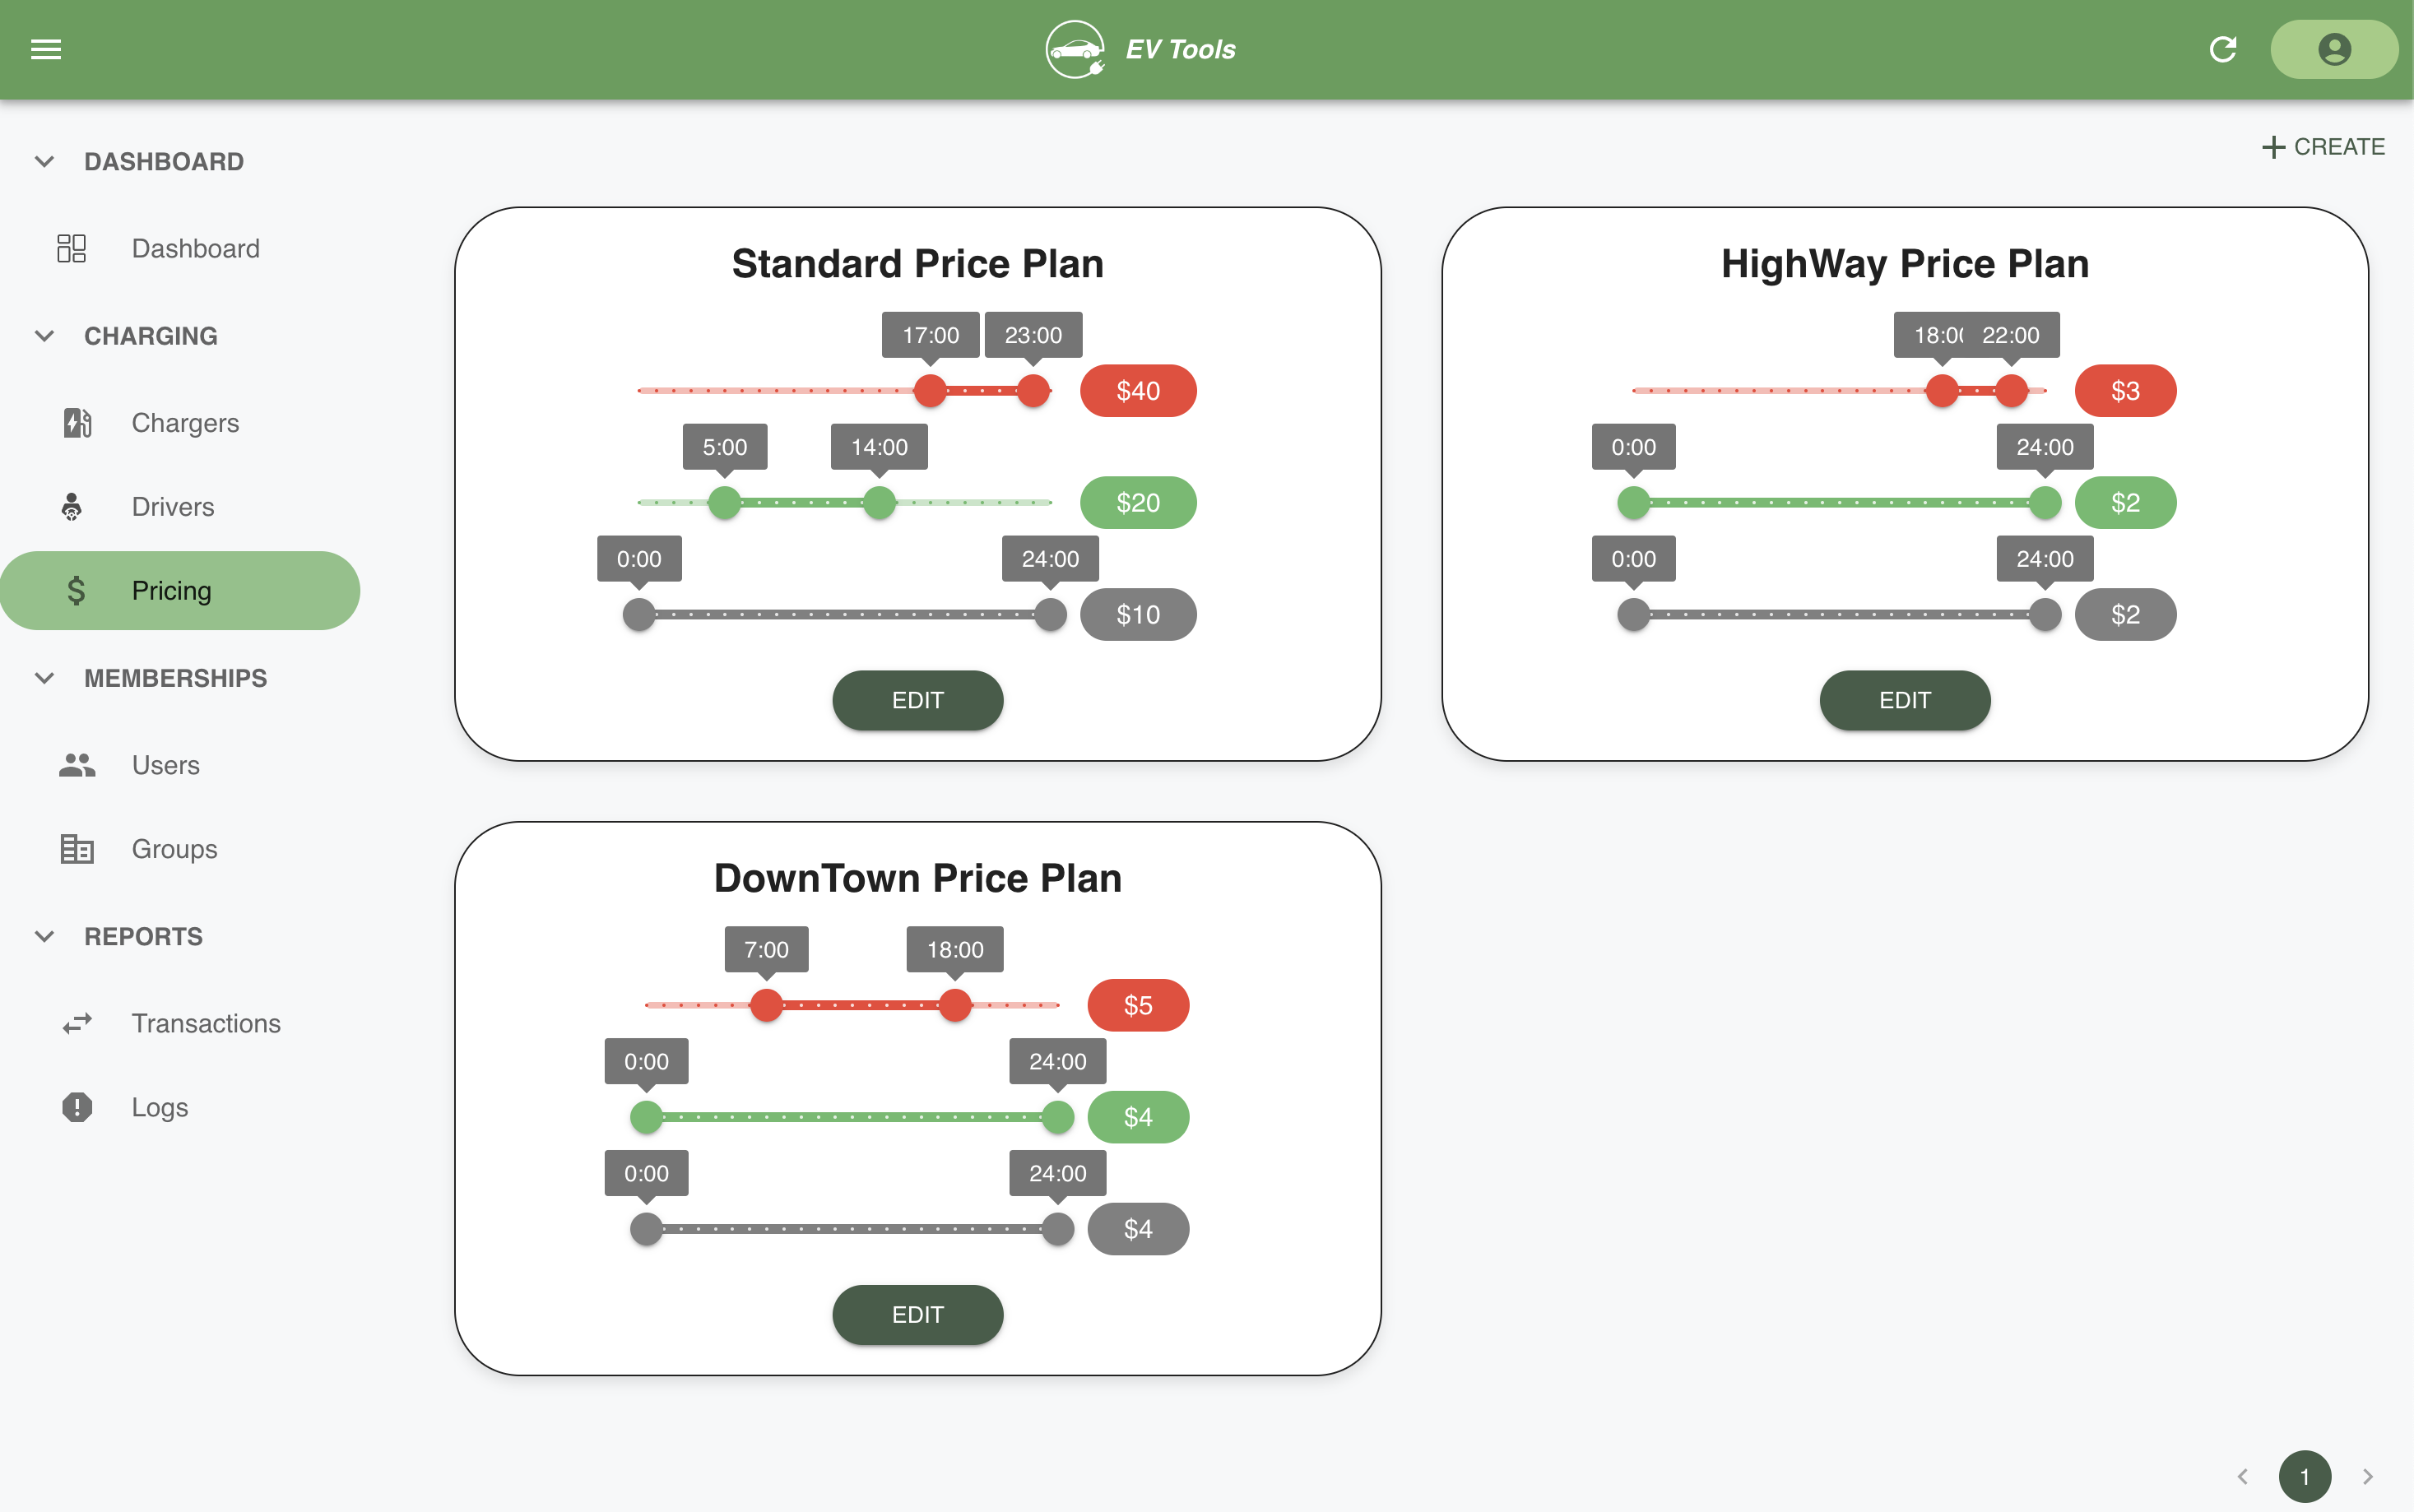The width and height of the screenshot is (2414, 1512).
Task: Click the Drivers icon
Action: coord(74,506)
